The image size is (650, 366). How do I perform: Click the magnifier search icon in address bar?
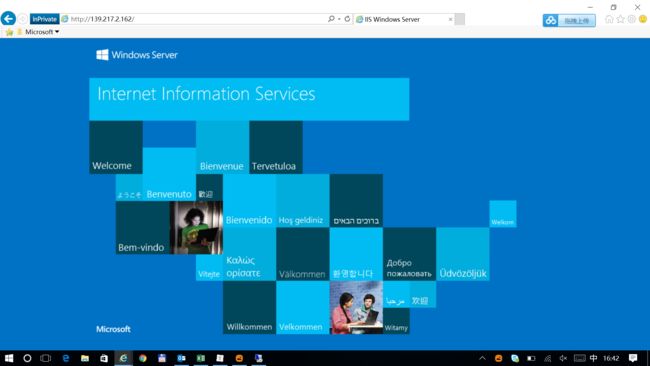pyautogui.click(x=331, y=19)
